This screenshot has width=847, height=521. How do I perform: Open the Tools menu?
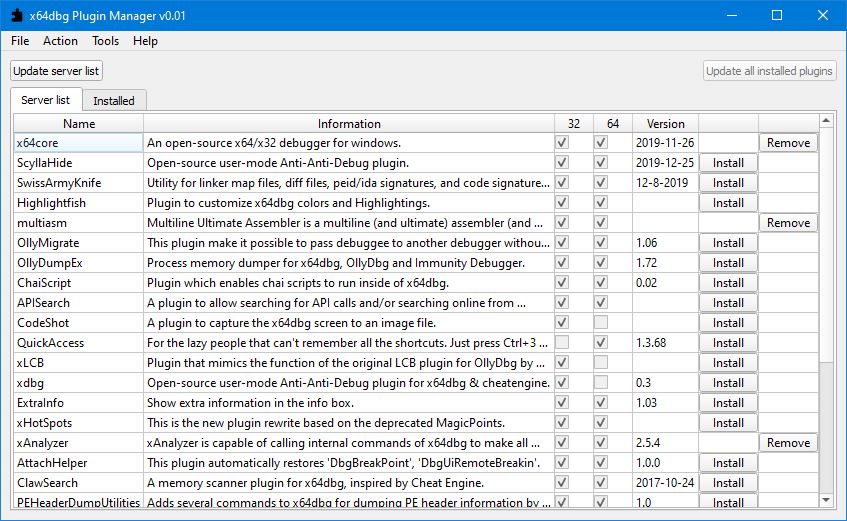pos(105,41)
